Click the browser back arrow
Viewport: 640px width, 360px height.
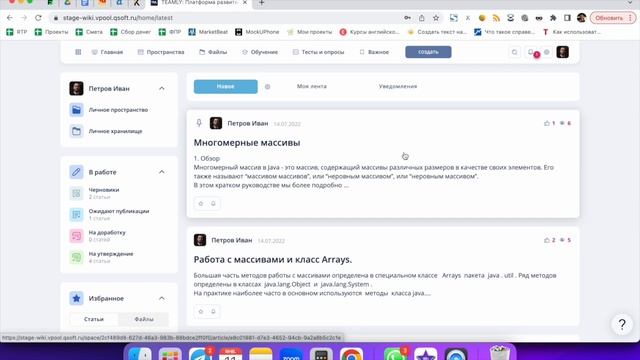tap(10, 18)
